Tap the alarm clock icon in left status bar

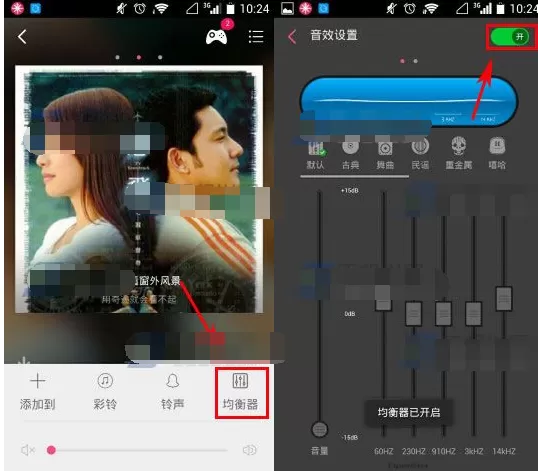[140, 8]
